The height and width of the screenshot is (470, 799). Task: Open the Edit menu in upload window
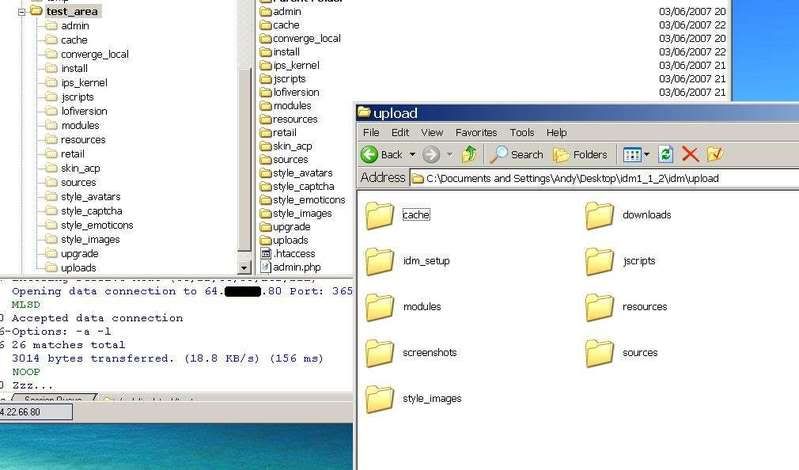click(400, 133)
